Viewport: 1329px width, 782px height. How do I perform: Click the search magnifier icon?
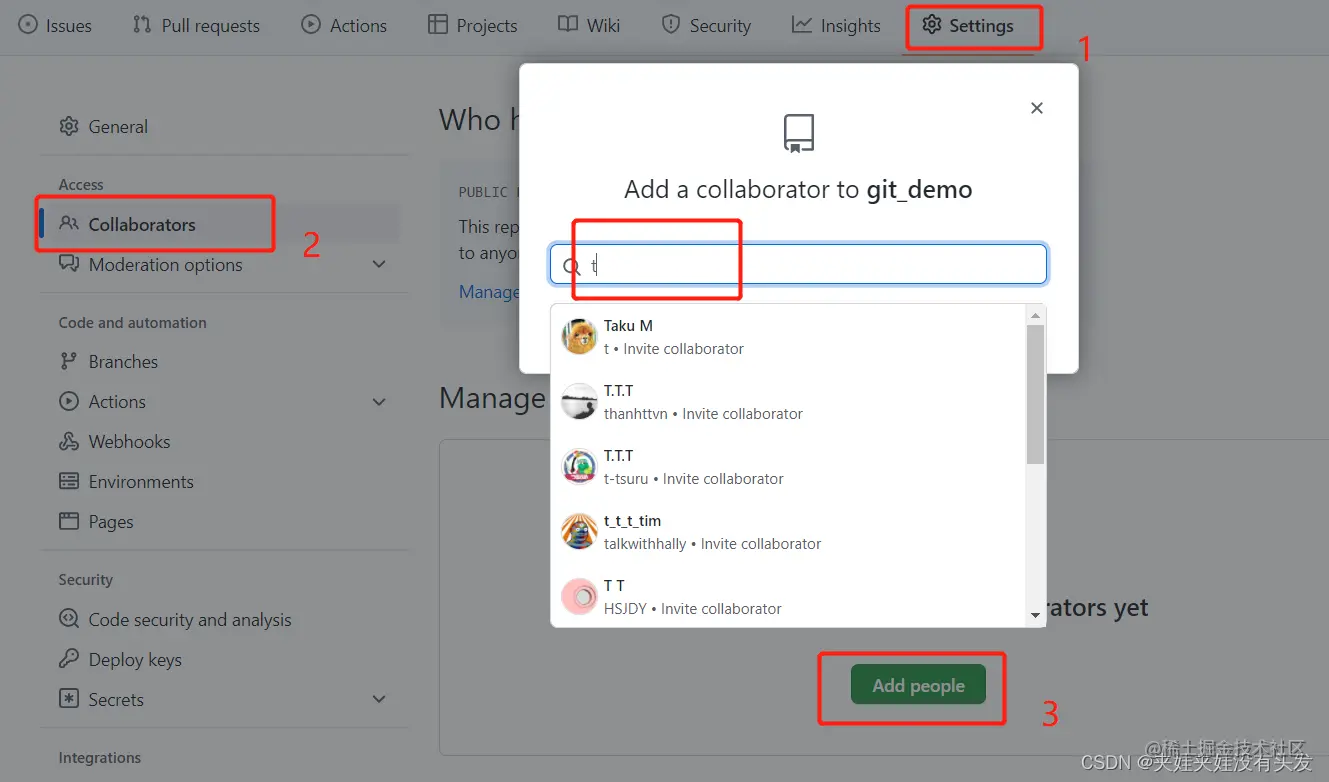tap(572, 267)
